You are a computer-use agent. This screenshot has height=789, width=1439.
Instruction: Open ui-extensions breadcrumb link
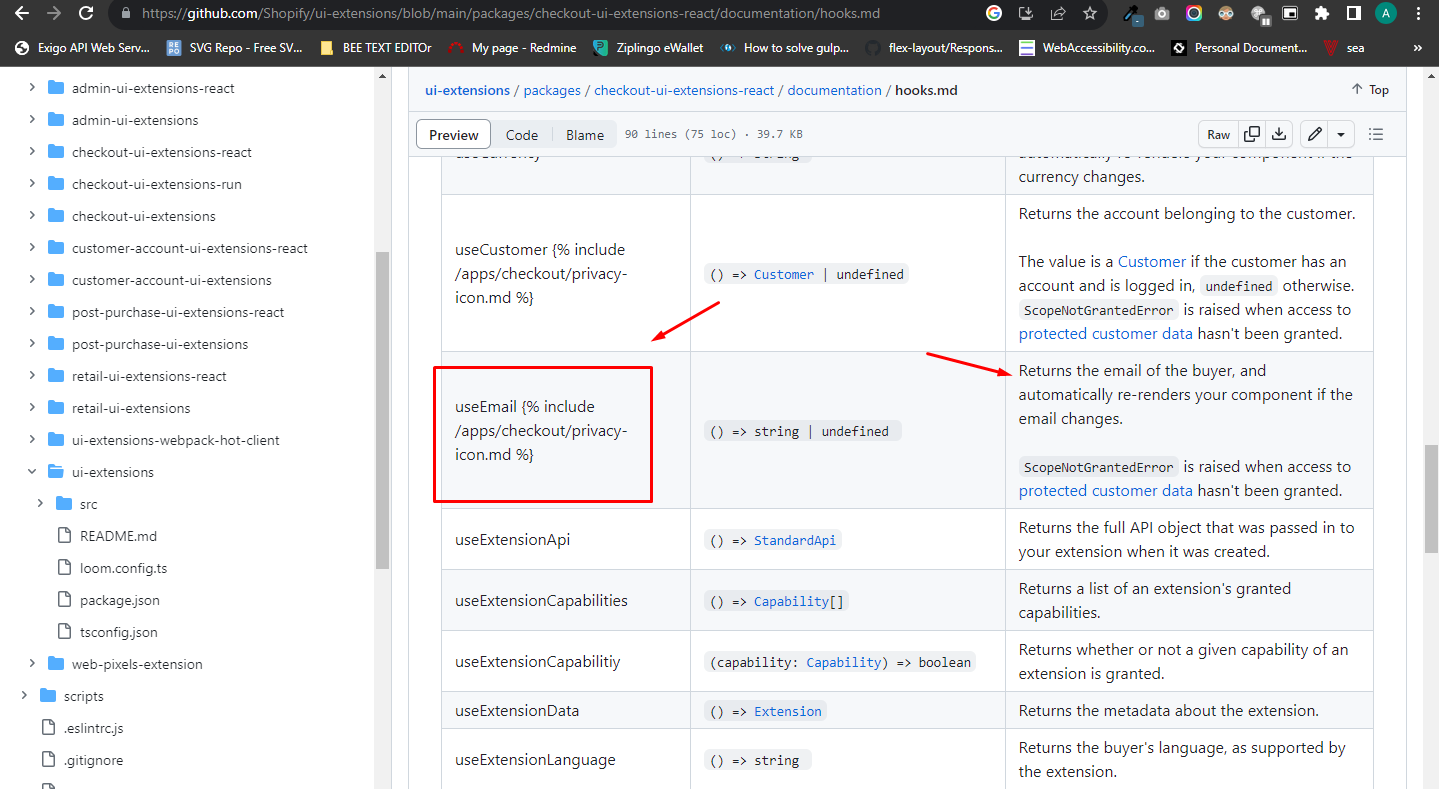click(x=467, y=90)
